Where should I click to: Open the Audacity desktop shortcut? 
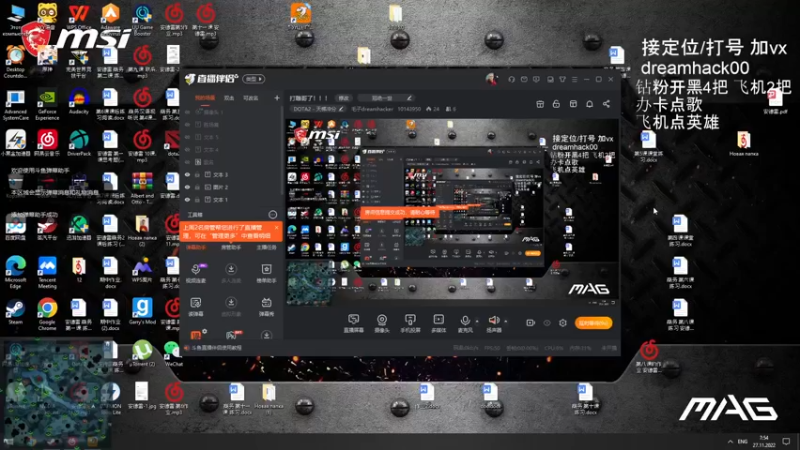click(x=79, y=101)
